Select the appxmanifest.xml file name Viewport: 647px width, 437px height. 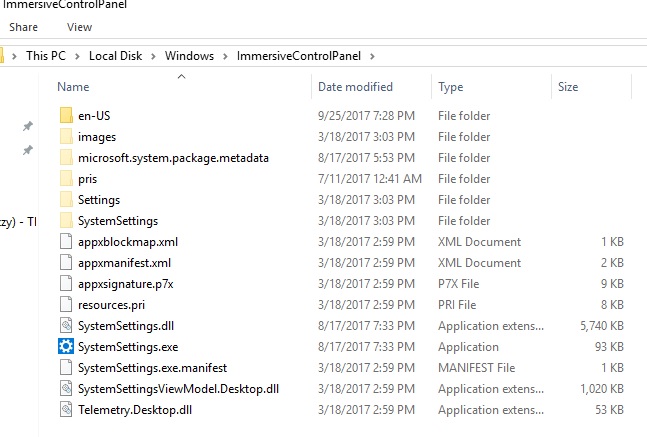pos(124,263)
